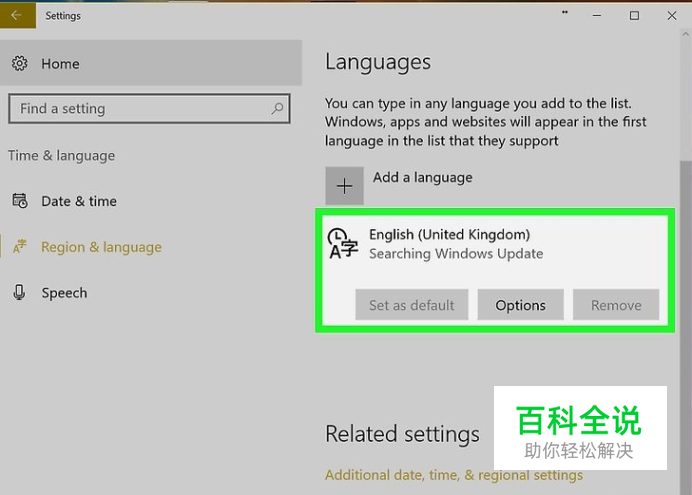The height and width of the screenshot is (495, 692).
Task: Open Home via the gear icon
Action: pos(19,64)
